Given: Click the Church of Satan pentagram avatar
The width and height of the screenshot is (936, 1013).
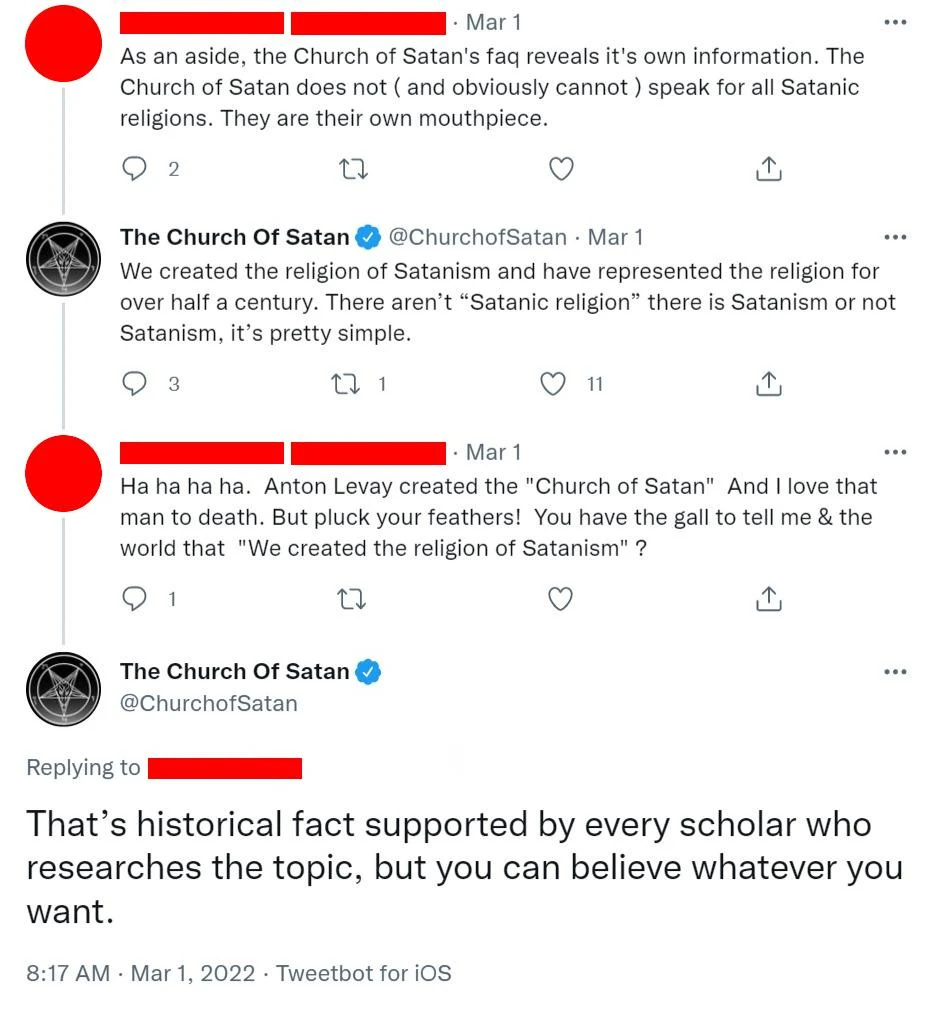Looking at the screenshot, I should tap(63, 259).
